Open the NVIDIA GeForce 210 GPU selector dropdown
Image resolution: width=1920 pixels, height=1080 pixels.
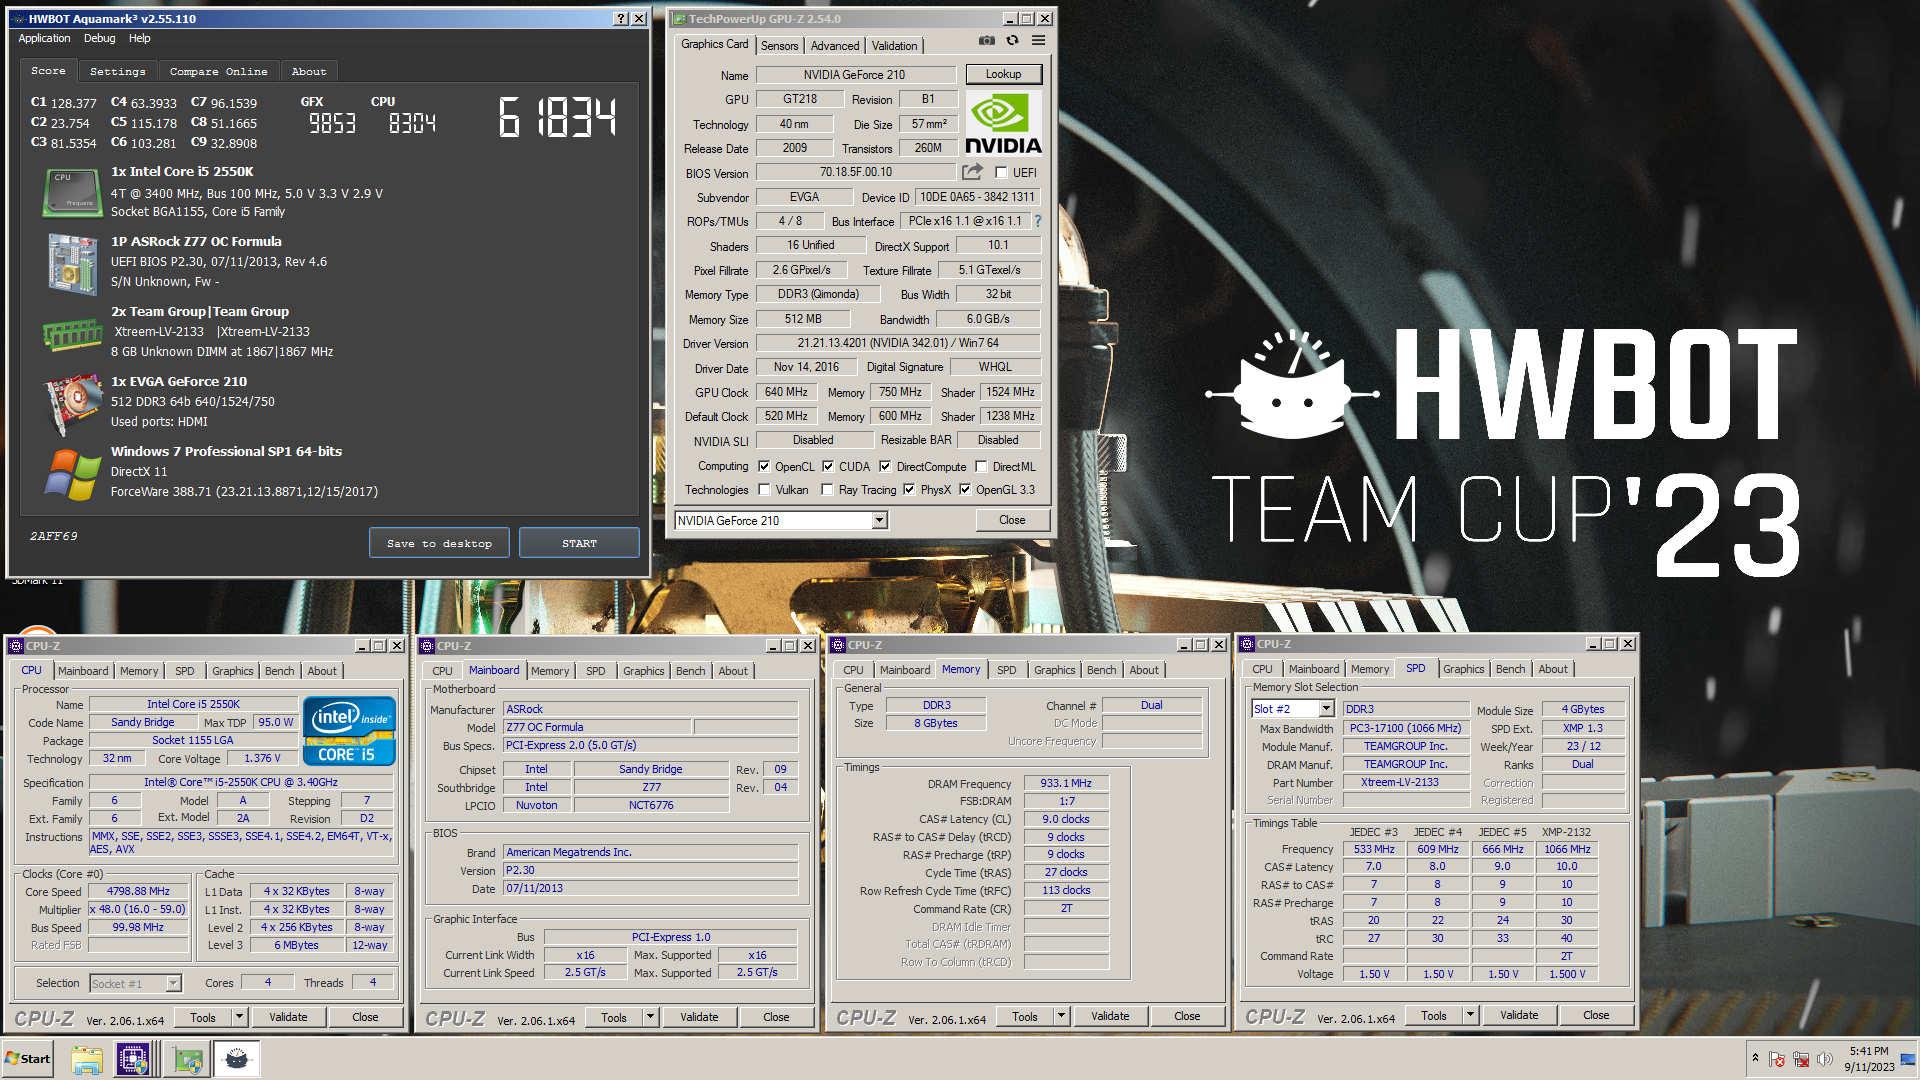(880, 520)
